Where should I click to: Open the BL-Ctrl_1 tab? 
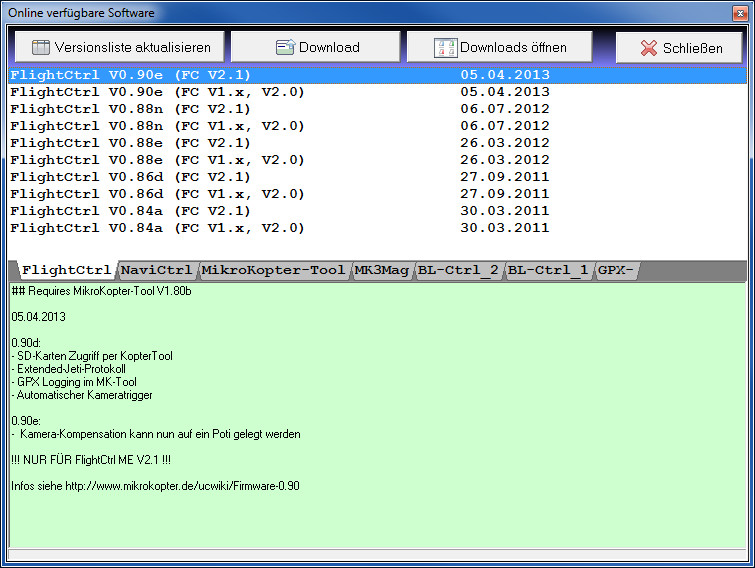click(547, 270)
